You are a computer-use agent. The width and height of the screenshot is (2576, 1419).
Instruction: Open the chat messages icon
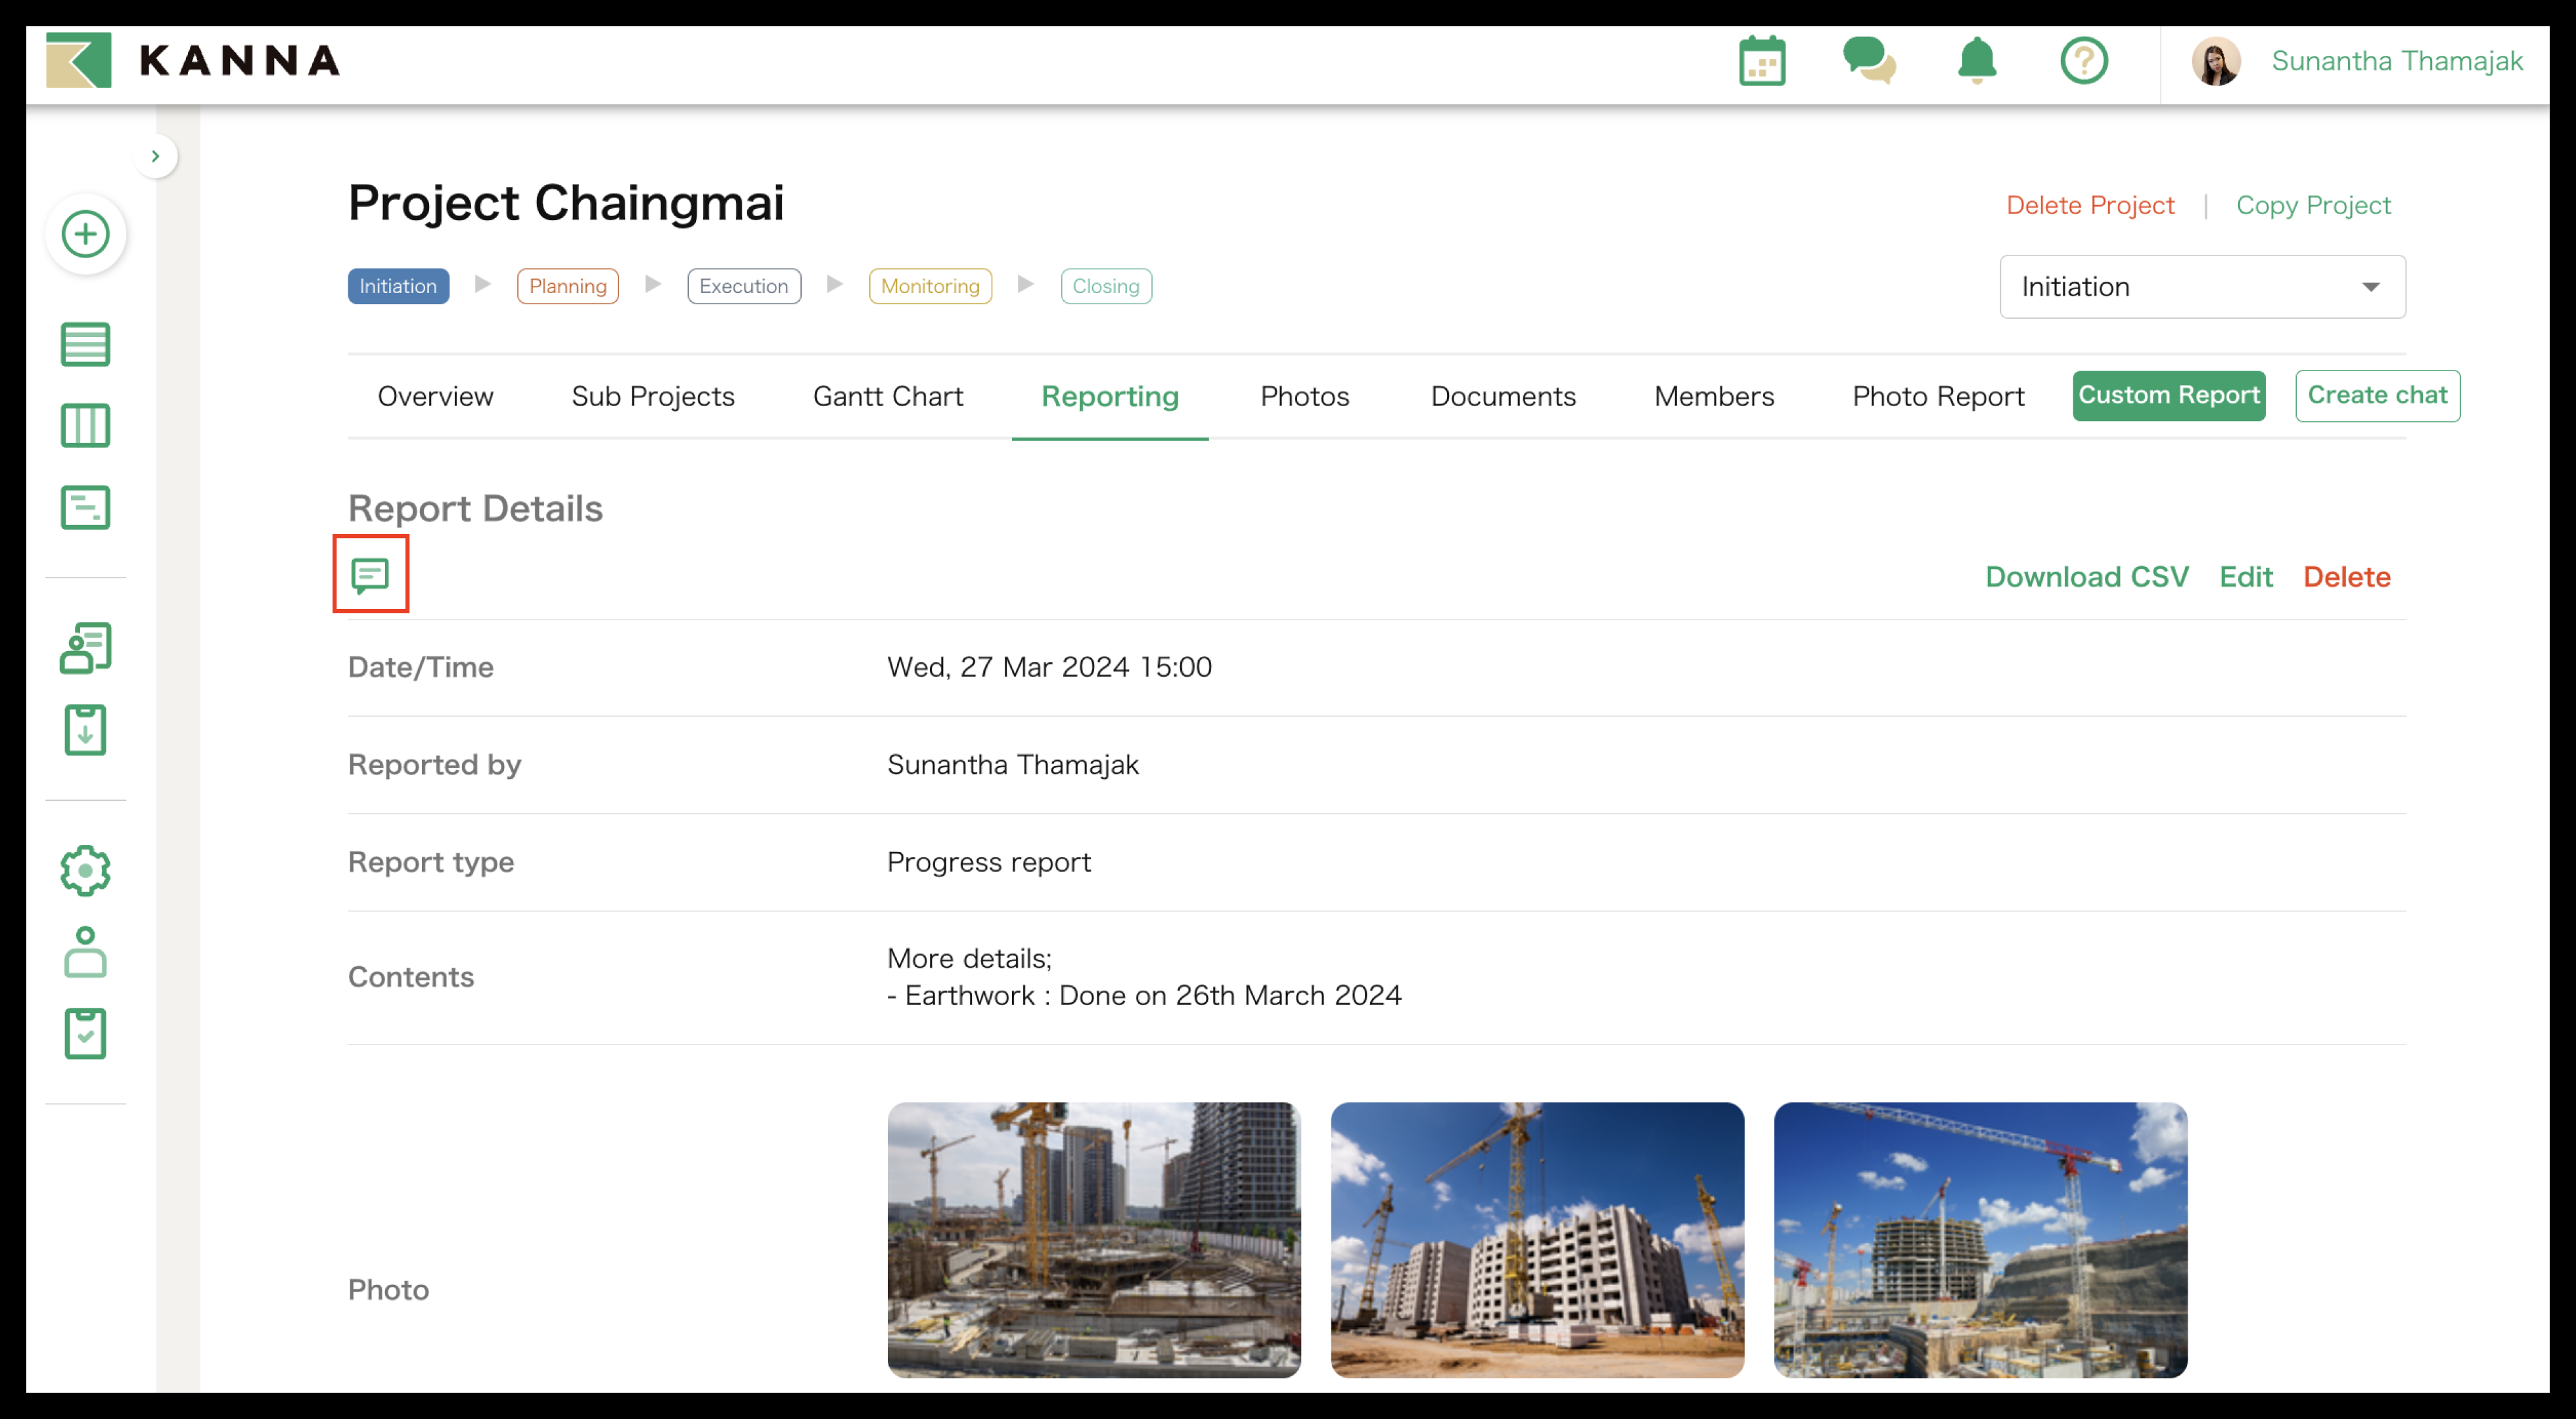pyautogui.click(x=1868, y=61)
